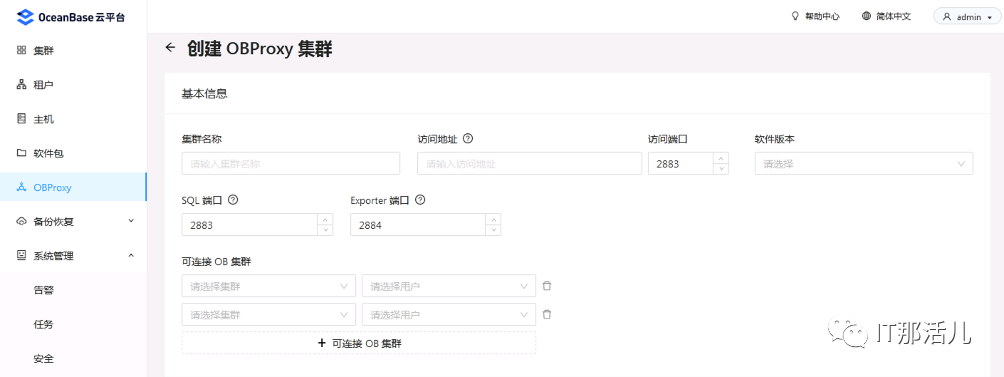
Task: Increase the Exporter 端口 value with up arrow
Action: click(x=494, y=219)
